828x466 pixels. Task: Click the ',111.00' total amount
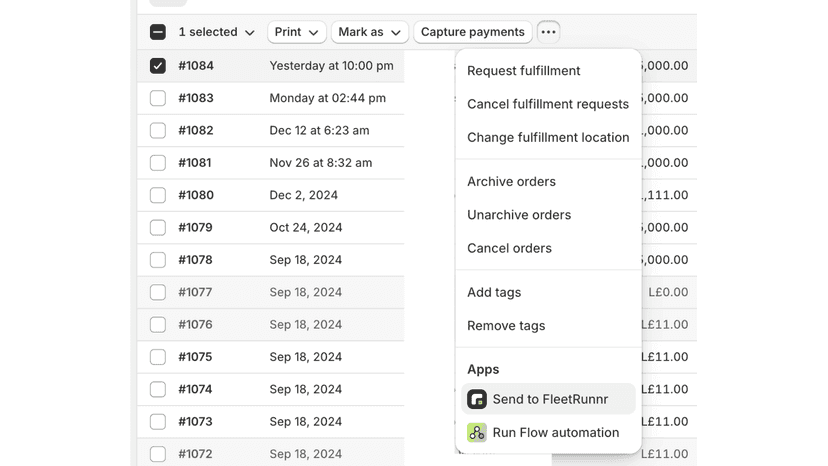(x=665, y=195)
